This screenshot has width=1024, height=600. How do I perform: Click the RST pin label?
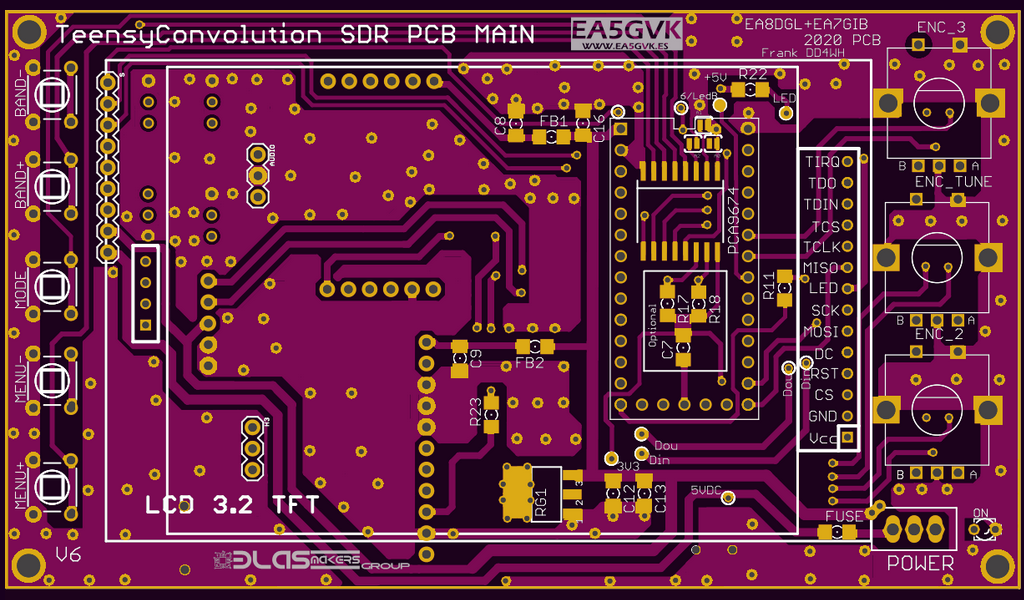point(824,373)
